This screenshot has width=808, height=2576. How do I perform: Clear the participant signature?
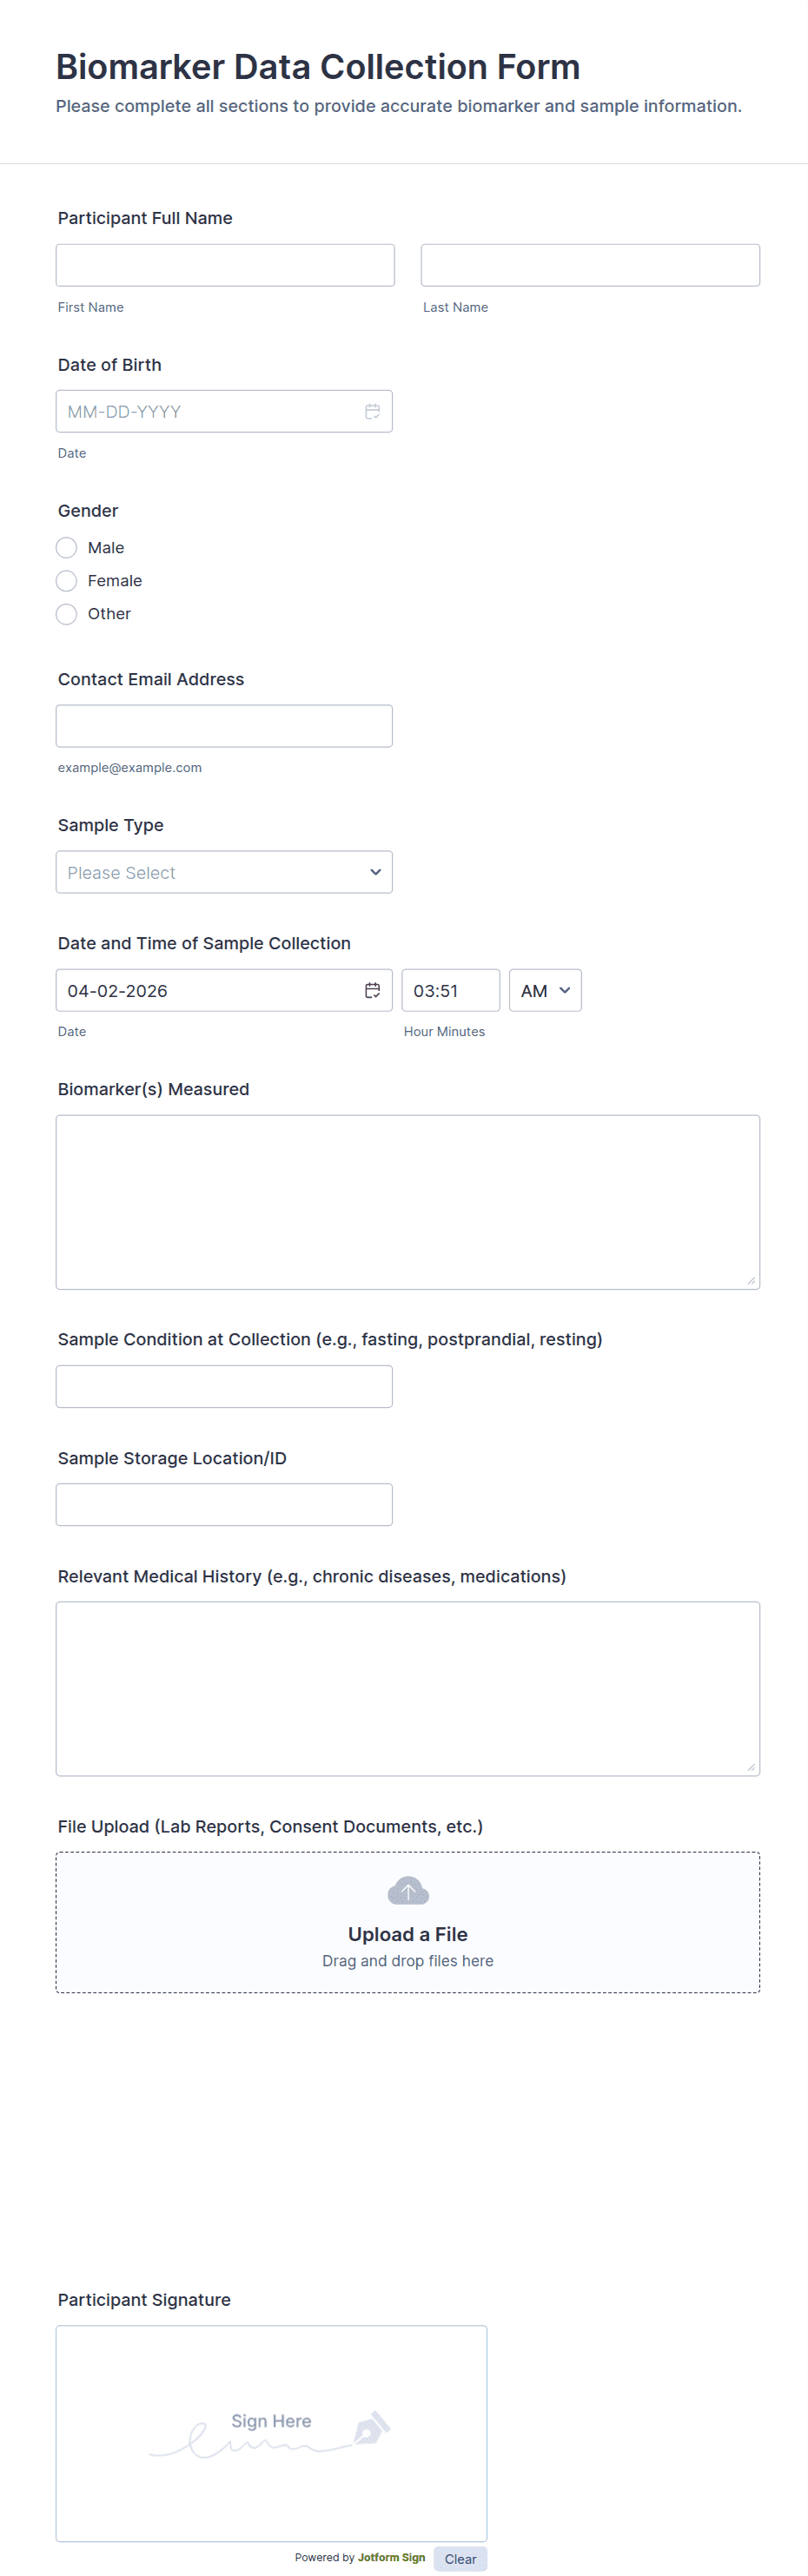pyautogui.click(x=460, y=2558)
